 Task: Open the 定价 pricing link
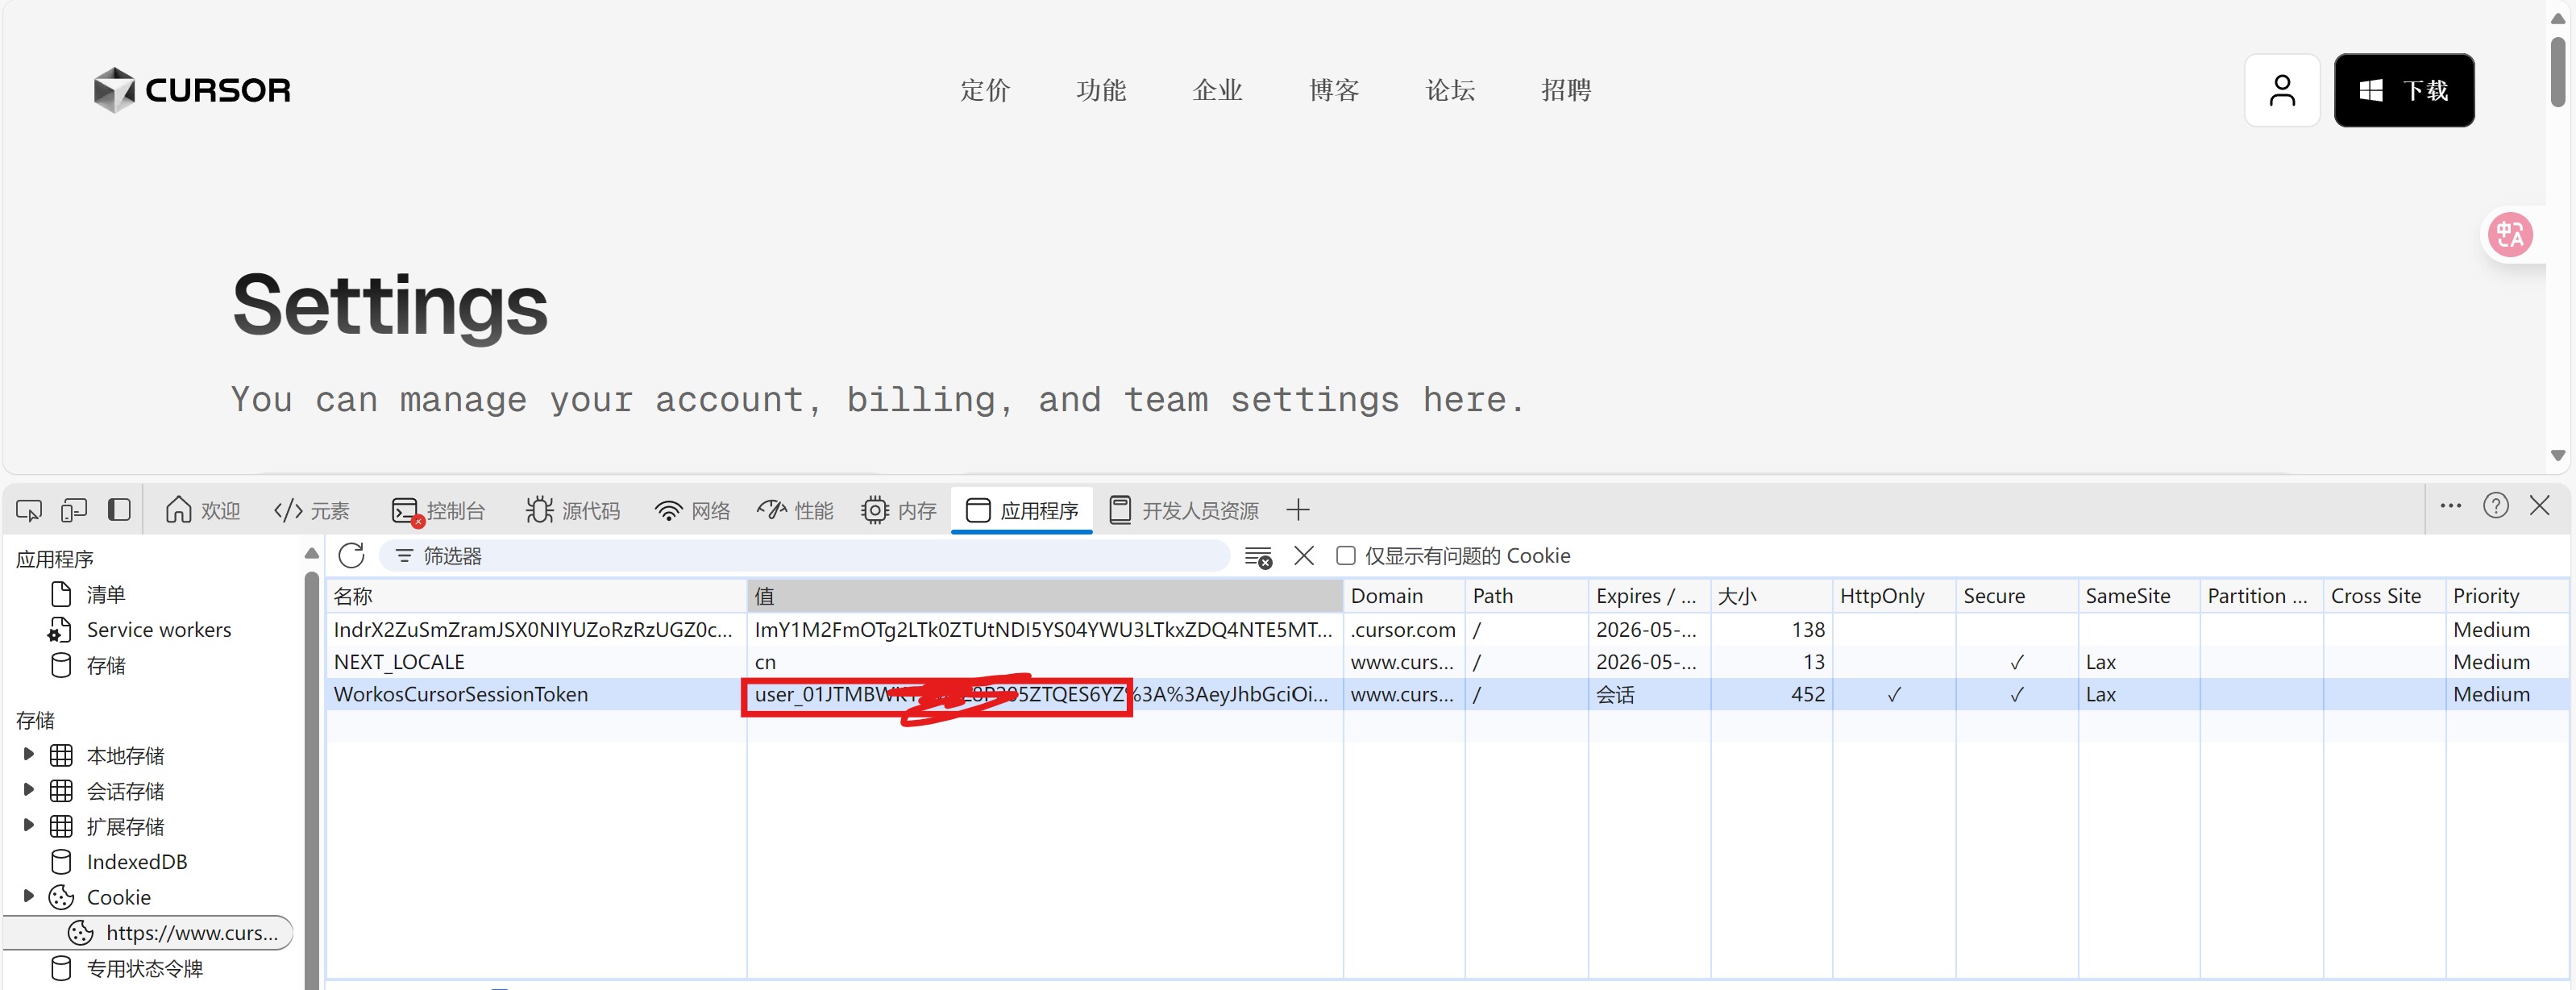click(984, 91)
